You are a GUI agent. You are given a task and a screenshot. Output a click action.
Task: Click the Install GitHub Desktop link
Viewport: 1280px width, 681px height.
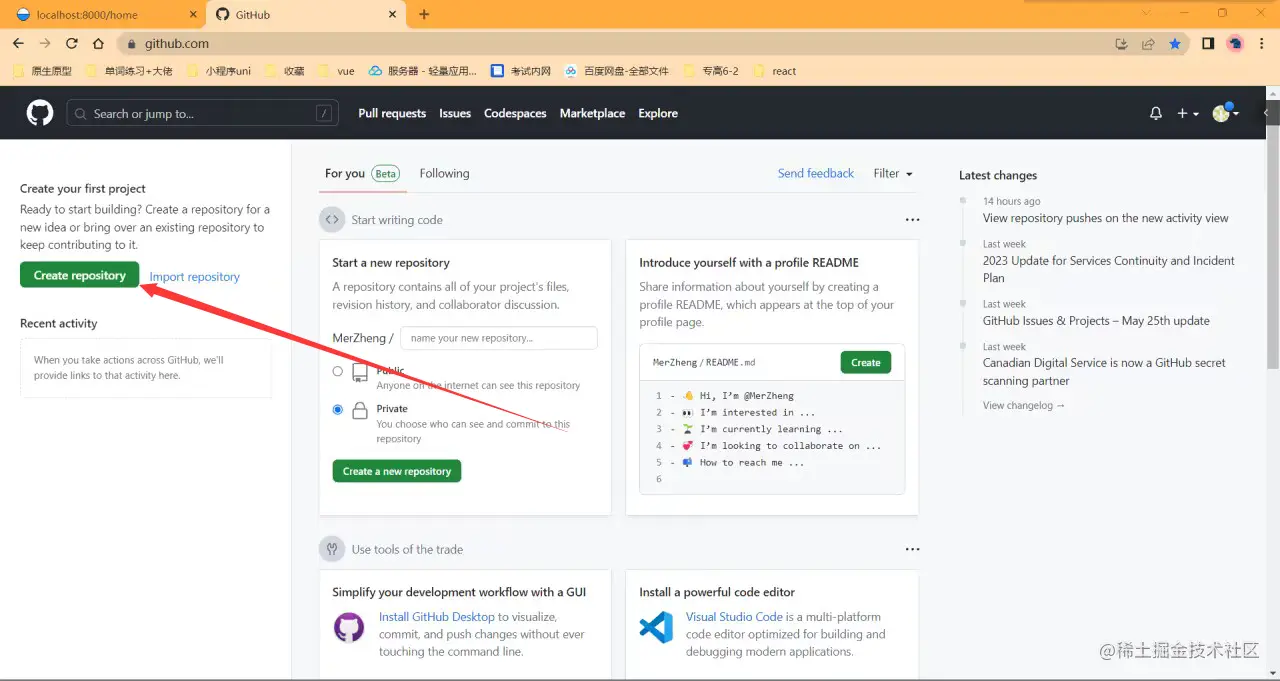click(x=437, y=617)
